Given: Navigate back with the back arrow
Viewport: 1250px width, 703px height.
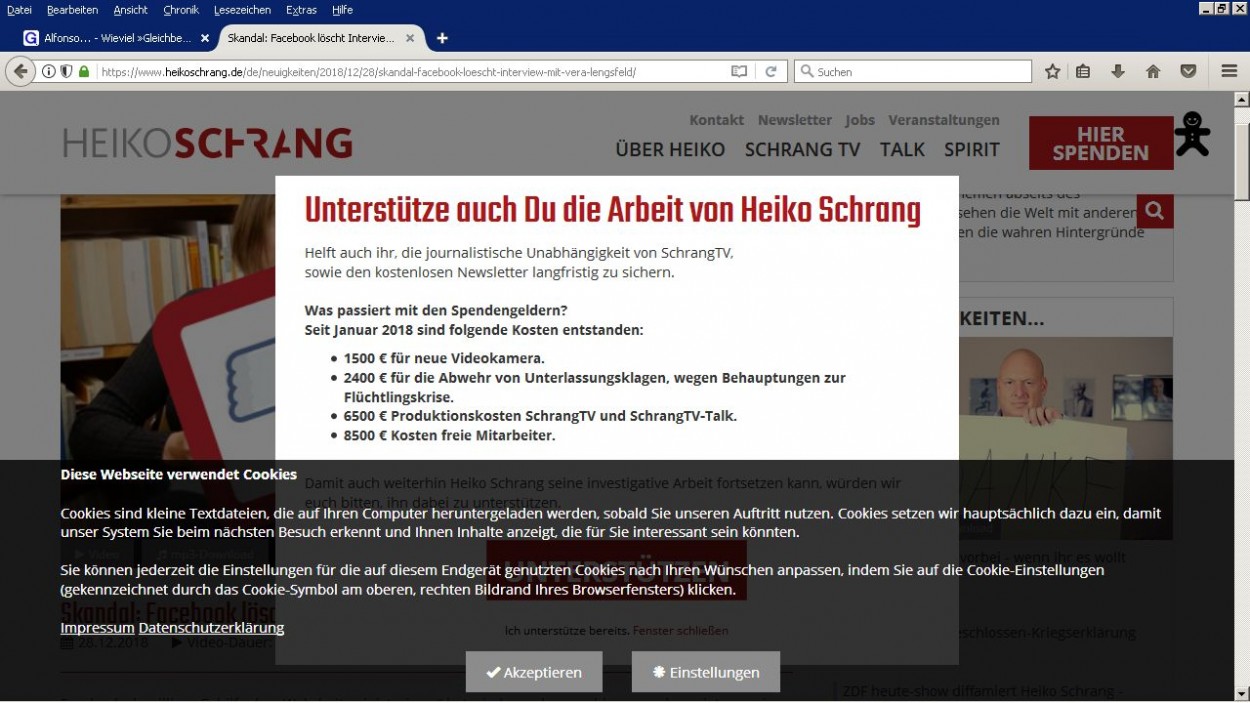Looking at the screenshot, I should [18, 71].
